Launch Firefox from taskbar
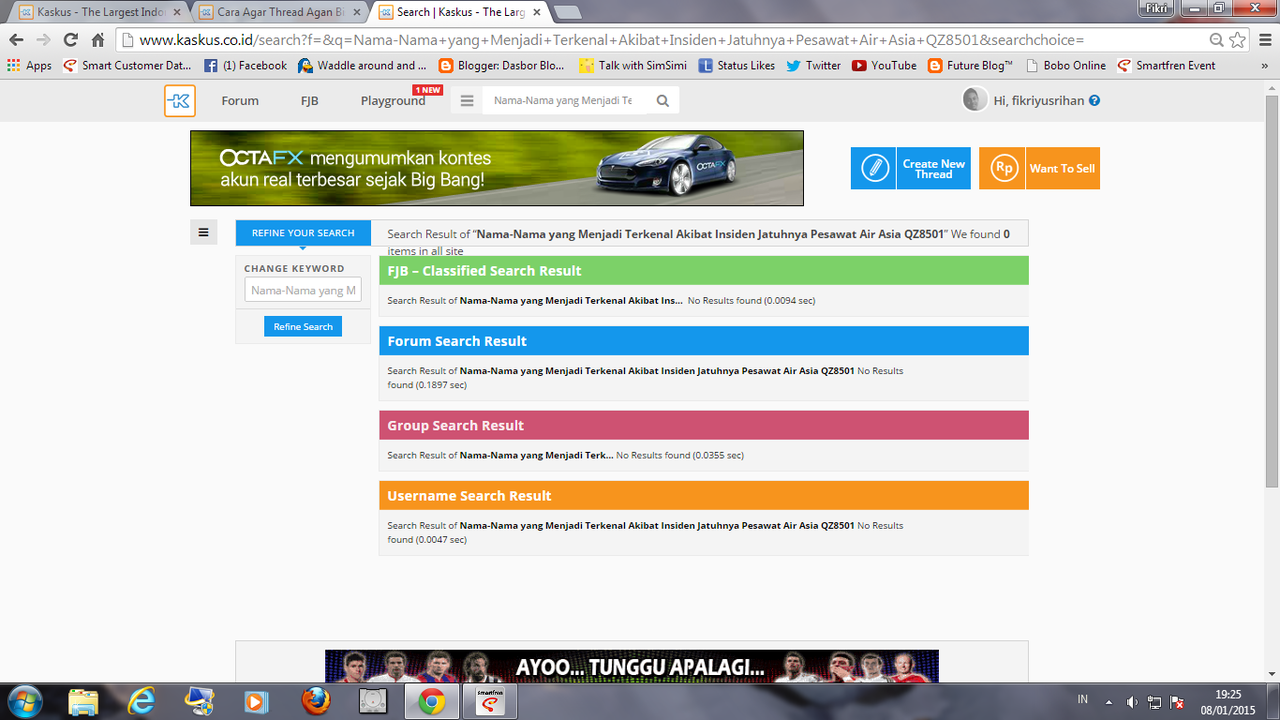 click(315, 702)
